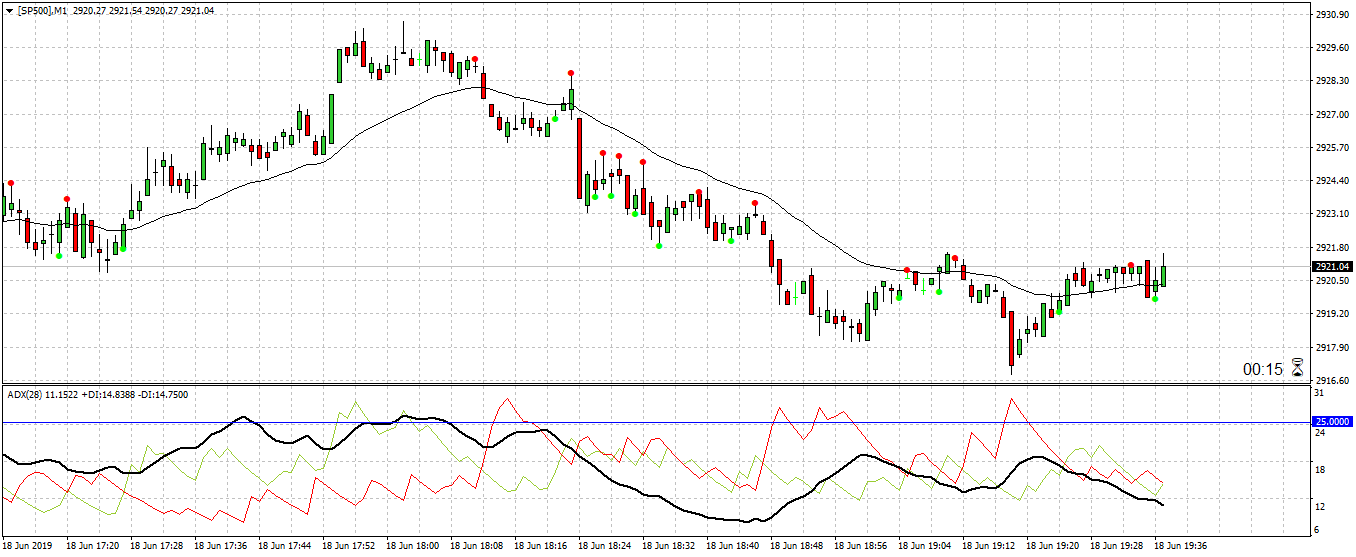Open the chart menu triangle beside [SP500]
This screenshot has width=1356, height=557.
9,10
